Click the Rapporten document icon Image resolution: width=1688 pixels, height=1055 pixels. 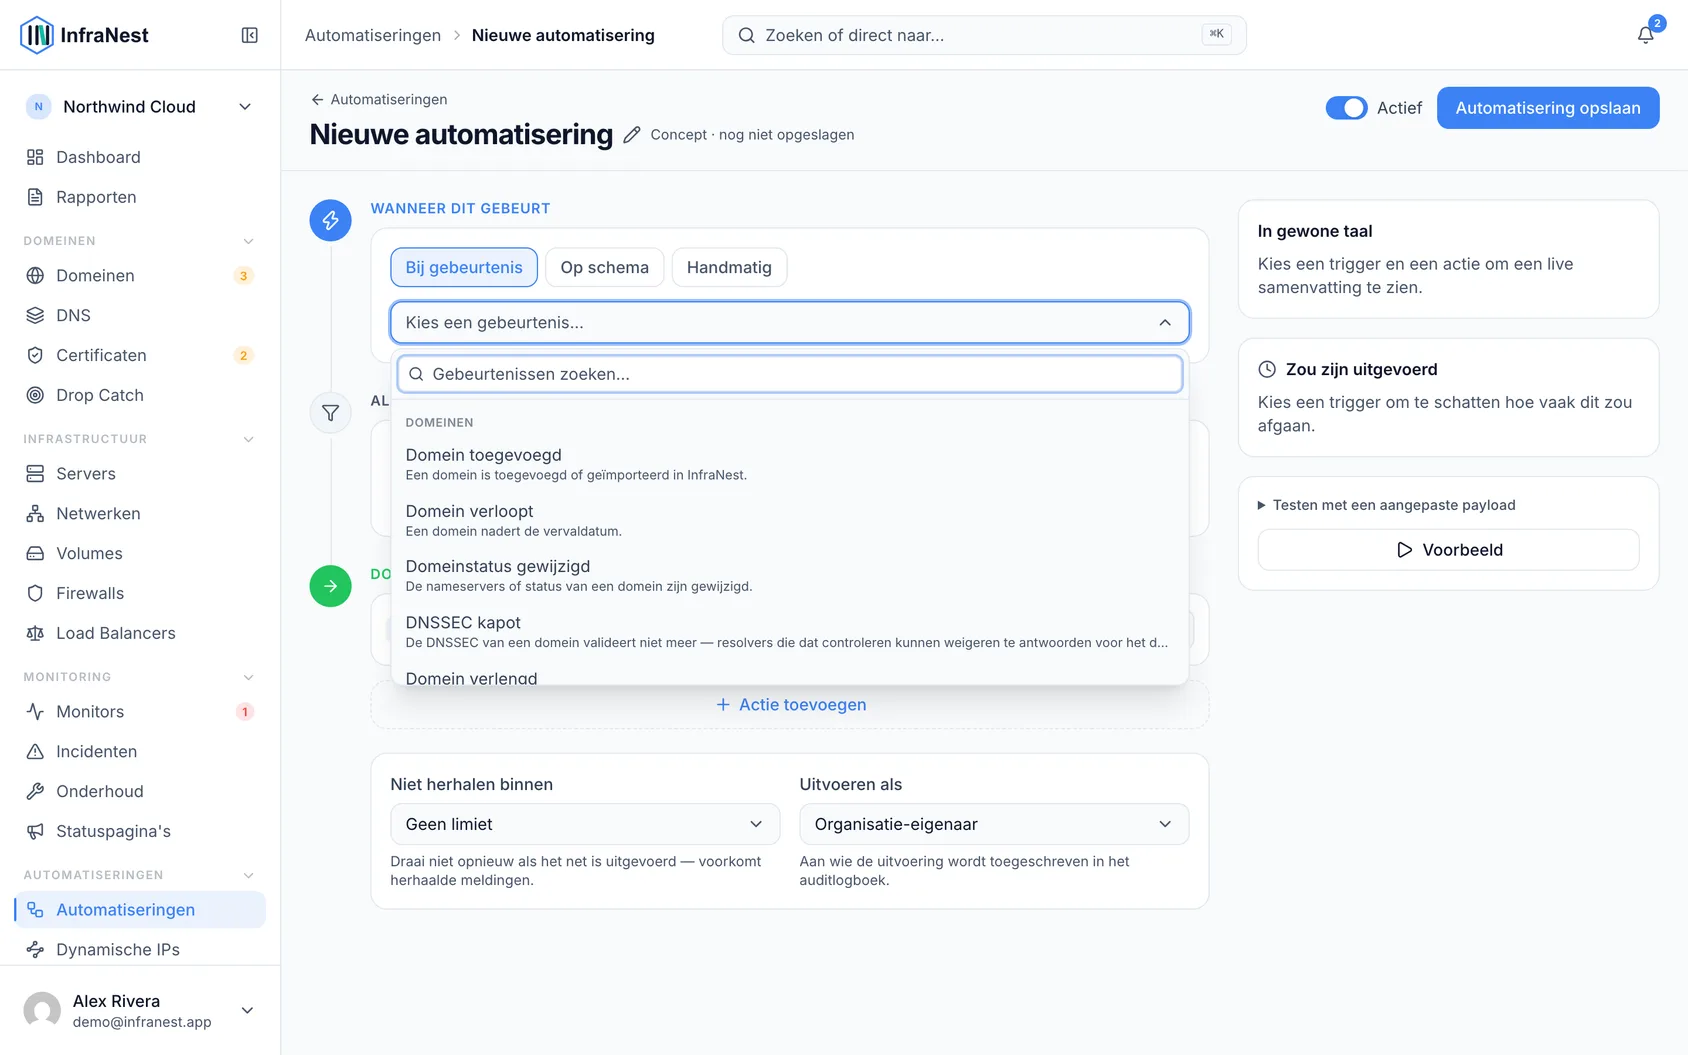(35, 197)
